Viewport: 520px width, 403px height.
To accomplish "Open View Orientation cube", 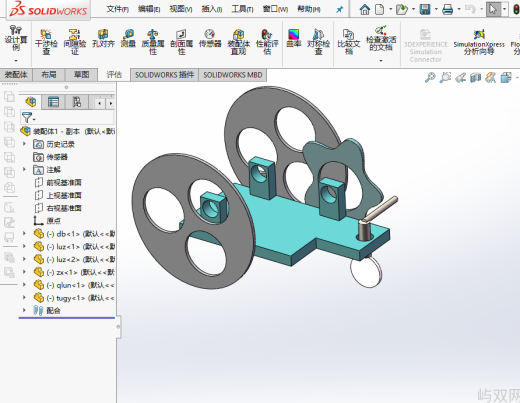I will tap(506, 78).
